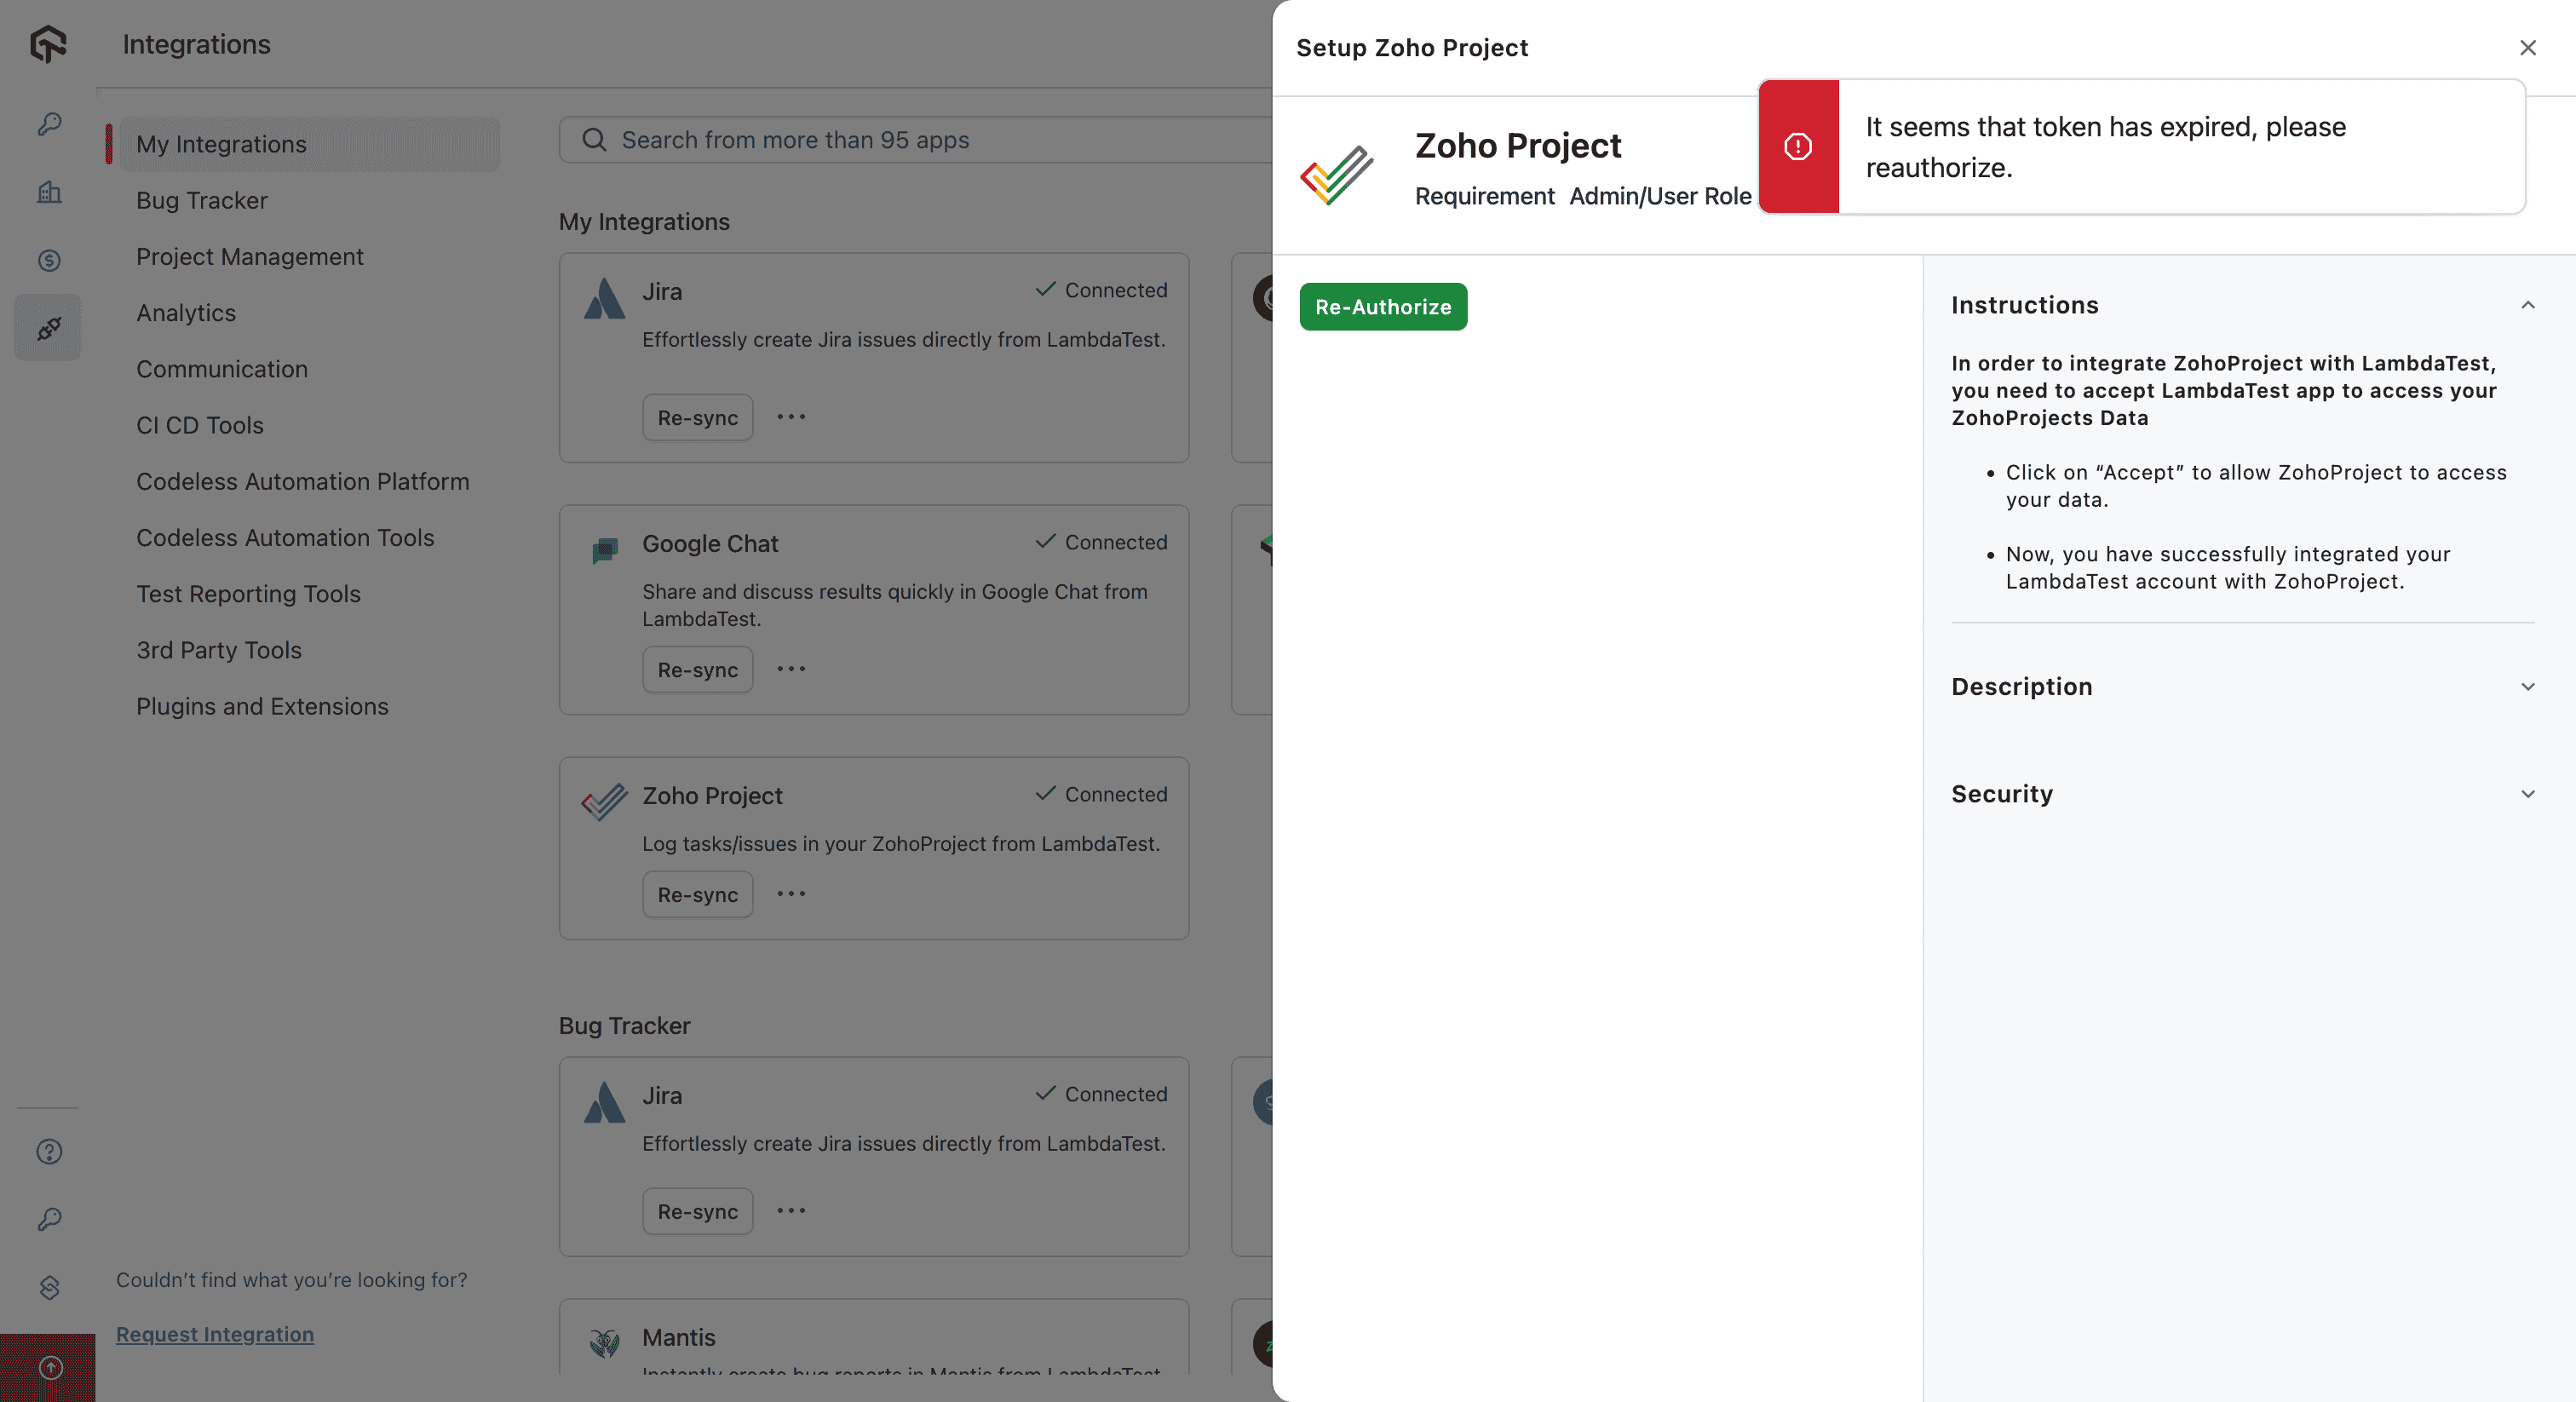Select Bug Tracker category
The image size is (2576, 1402).
202,200
